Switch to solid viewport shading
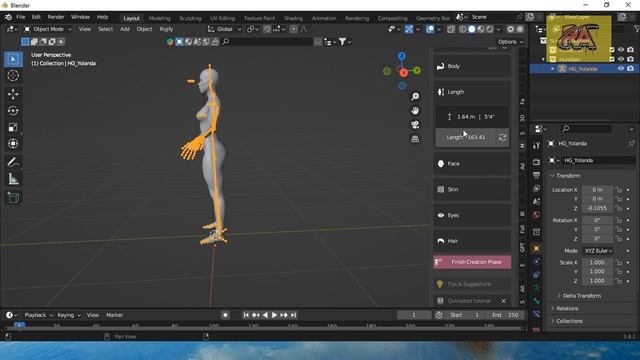Screen dimensions: 640x360 [471, 29]
